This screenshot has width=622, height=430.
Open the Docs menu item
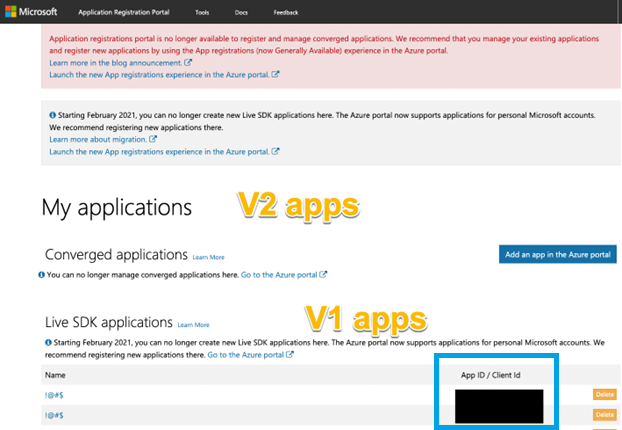241,13
